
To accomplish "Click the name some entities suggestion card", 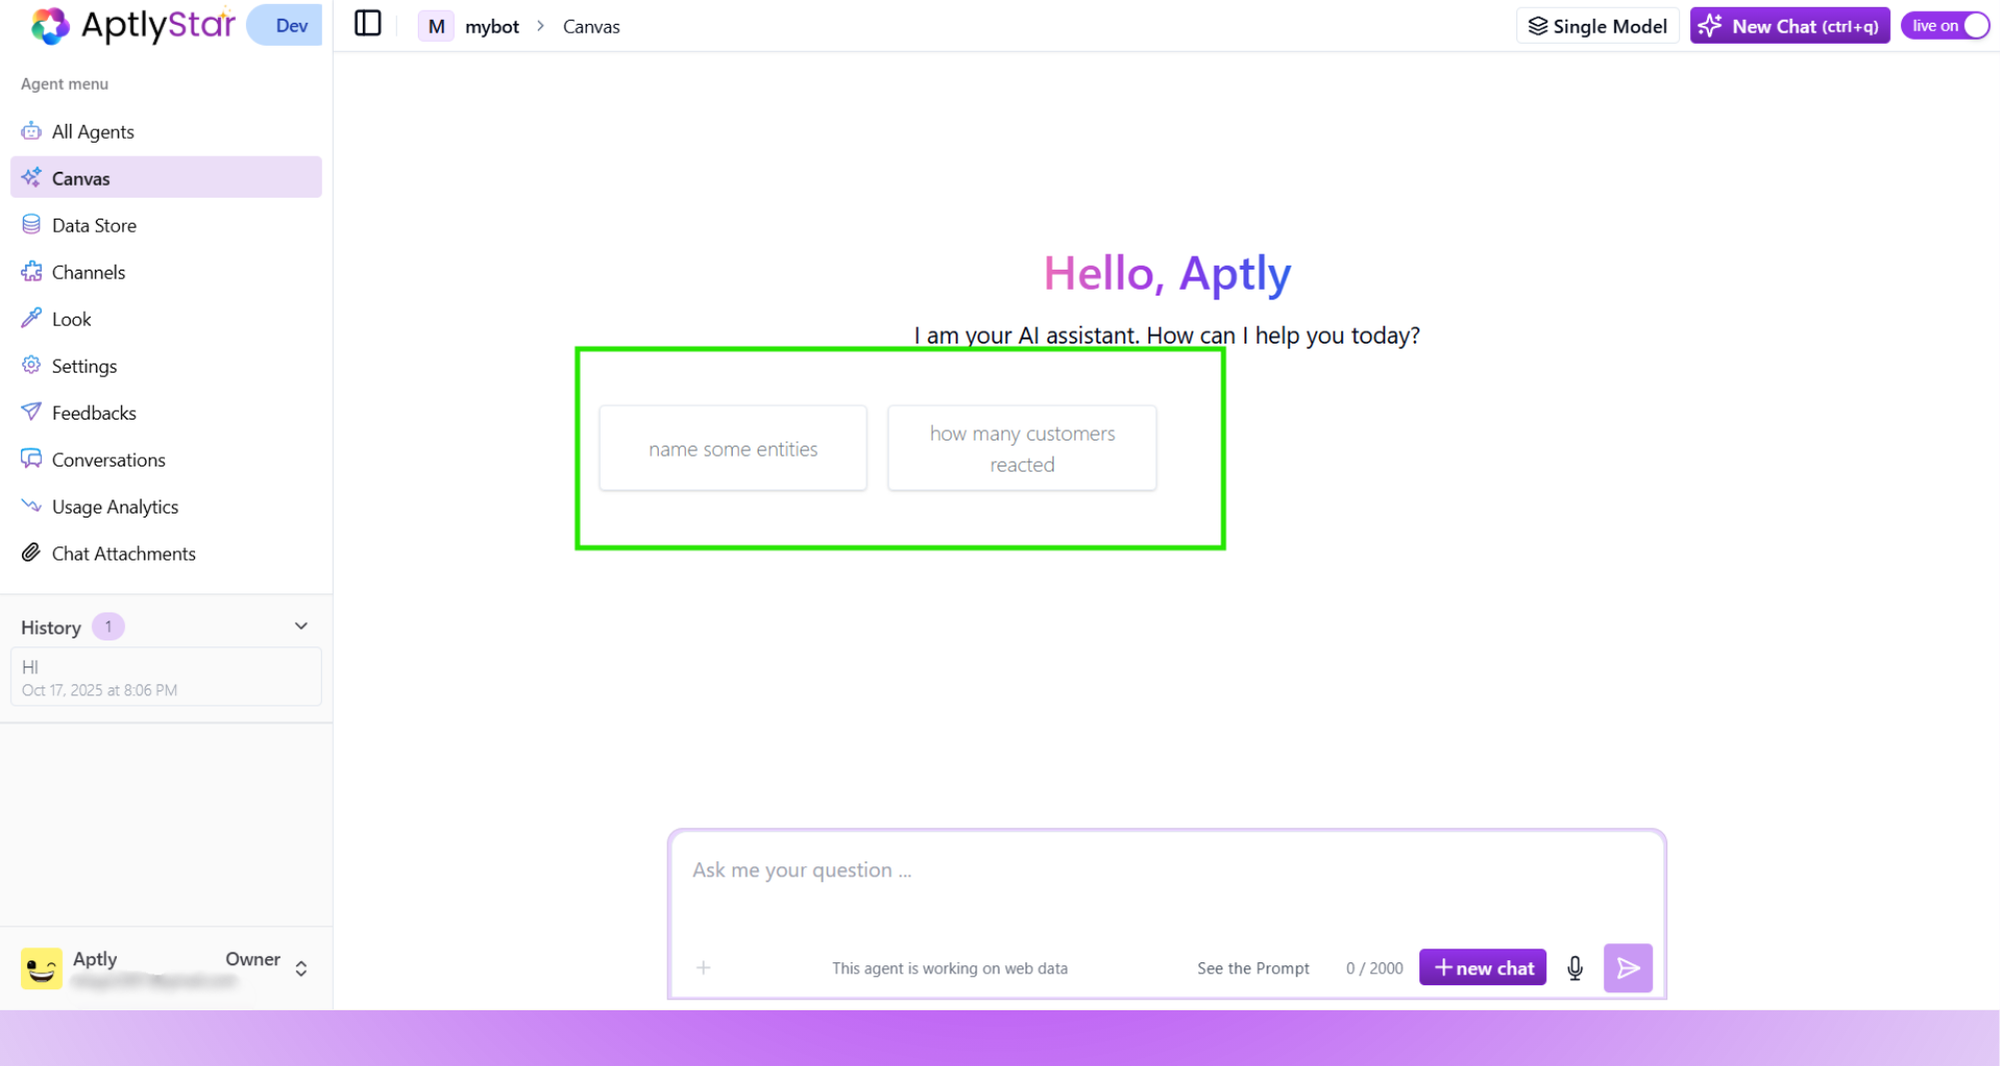I will click(732, 448).
